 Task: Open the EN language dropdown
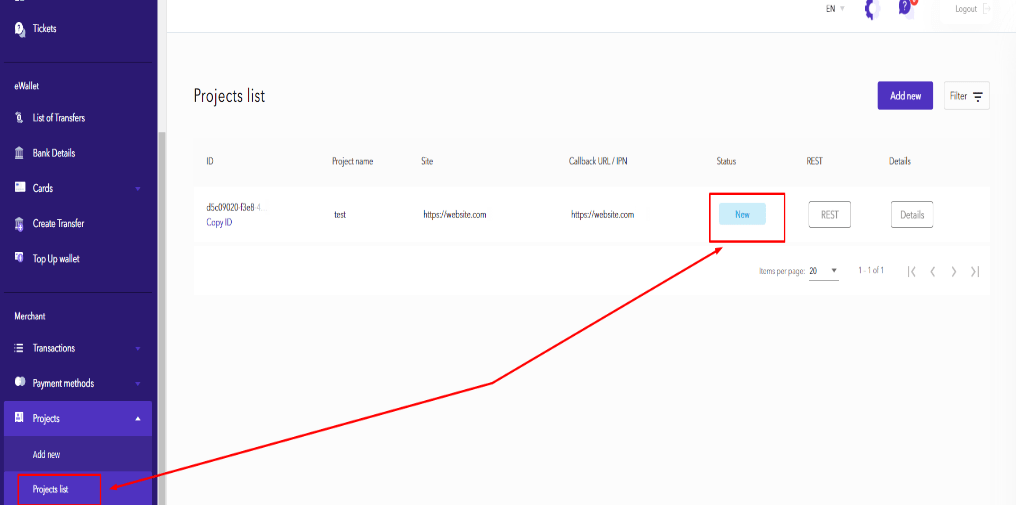[835, 9]
